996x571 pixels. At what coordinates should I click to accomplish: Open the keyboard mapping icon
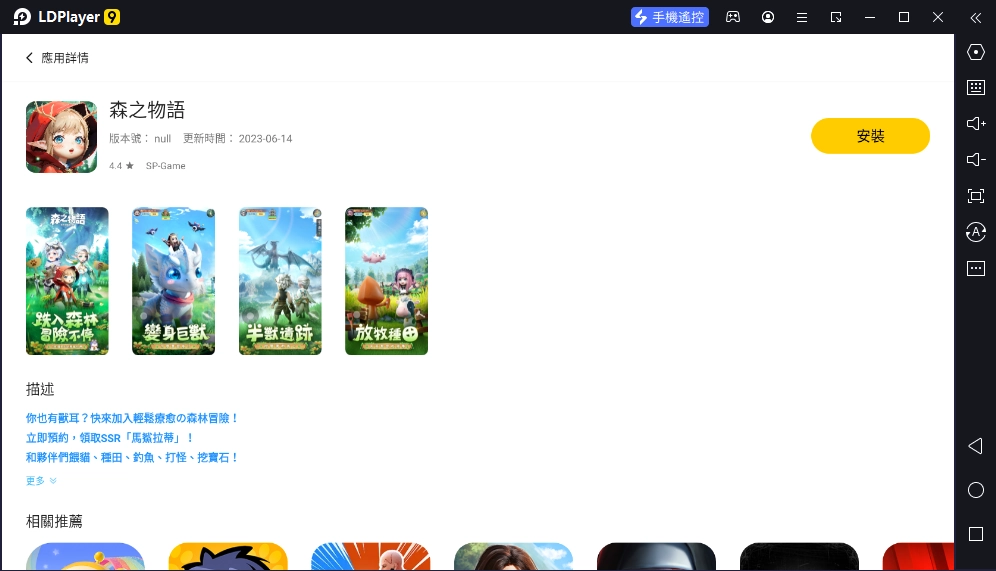(976, 88)
